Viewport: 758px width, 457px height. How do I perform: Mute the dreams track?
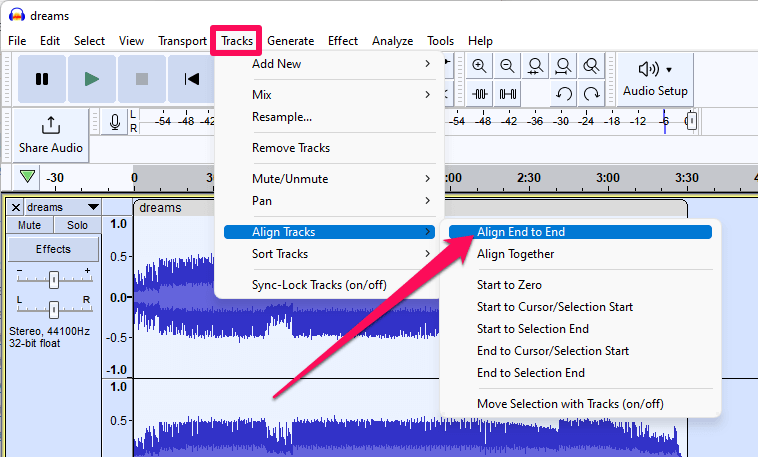pyautogui.click(x=29, y=225)
